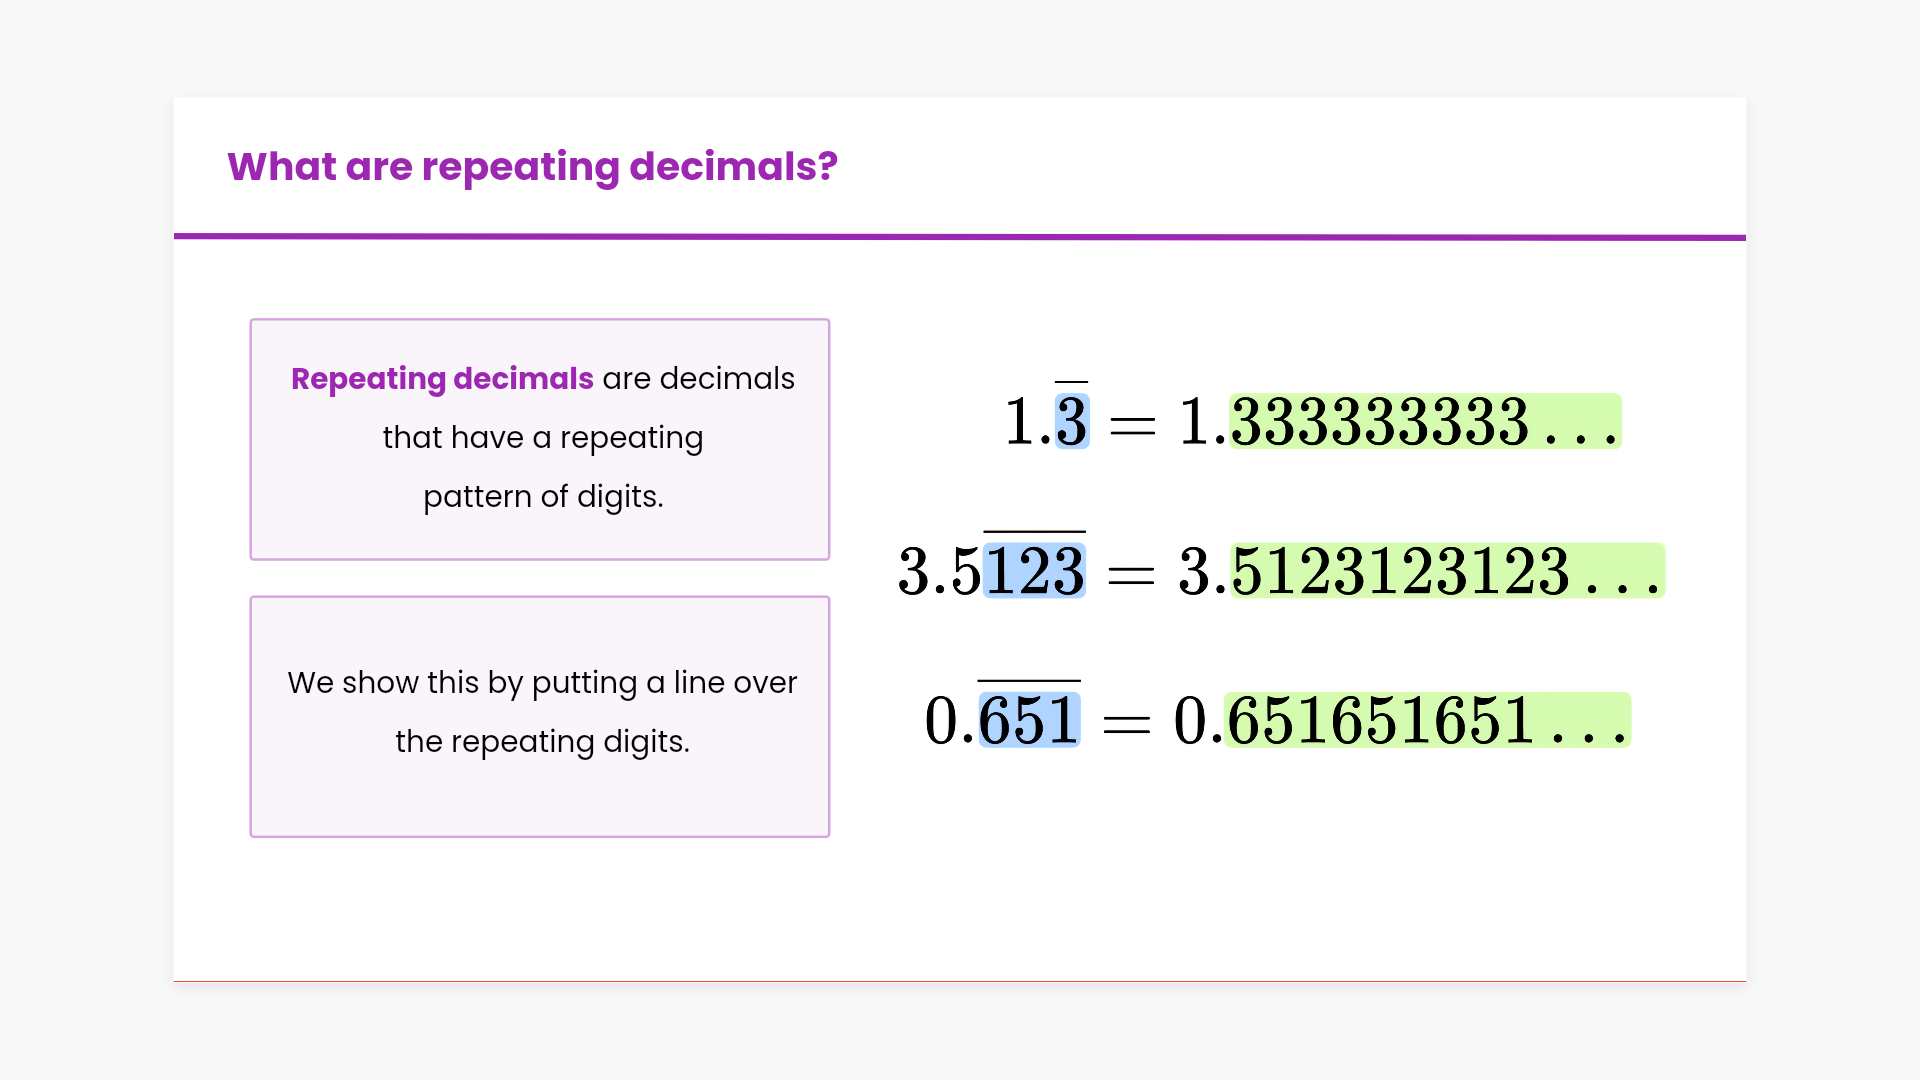The width and height of the screenshot is (1920, 1080).
Task: Click the "pattern of digits." text line
Action: click(x=542, y=497)
